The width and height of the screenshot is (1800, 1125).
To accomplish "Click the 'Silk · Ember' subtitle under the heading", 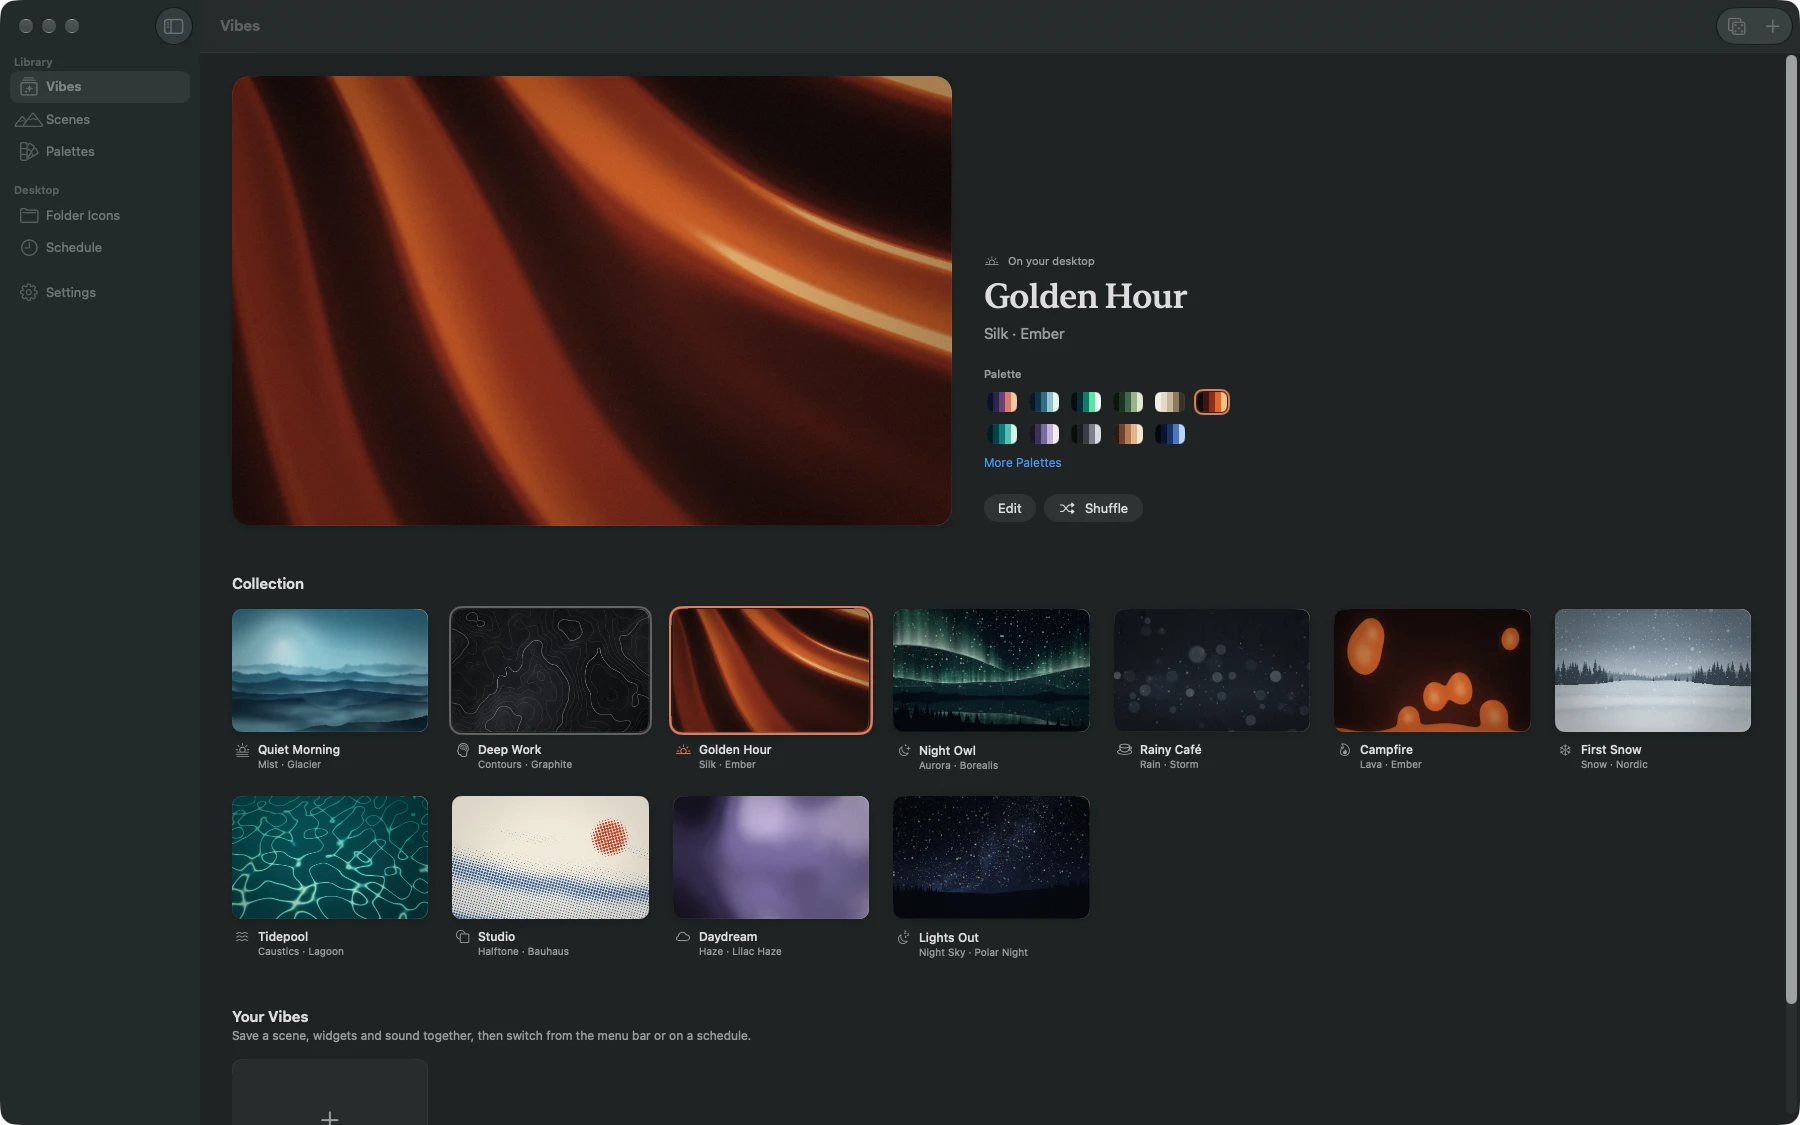I will (1024, 334).
